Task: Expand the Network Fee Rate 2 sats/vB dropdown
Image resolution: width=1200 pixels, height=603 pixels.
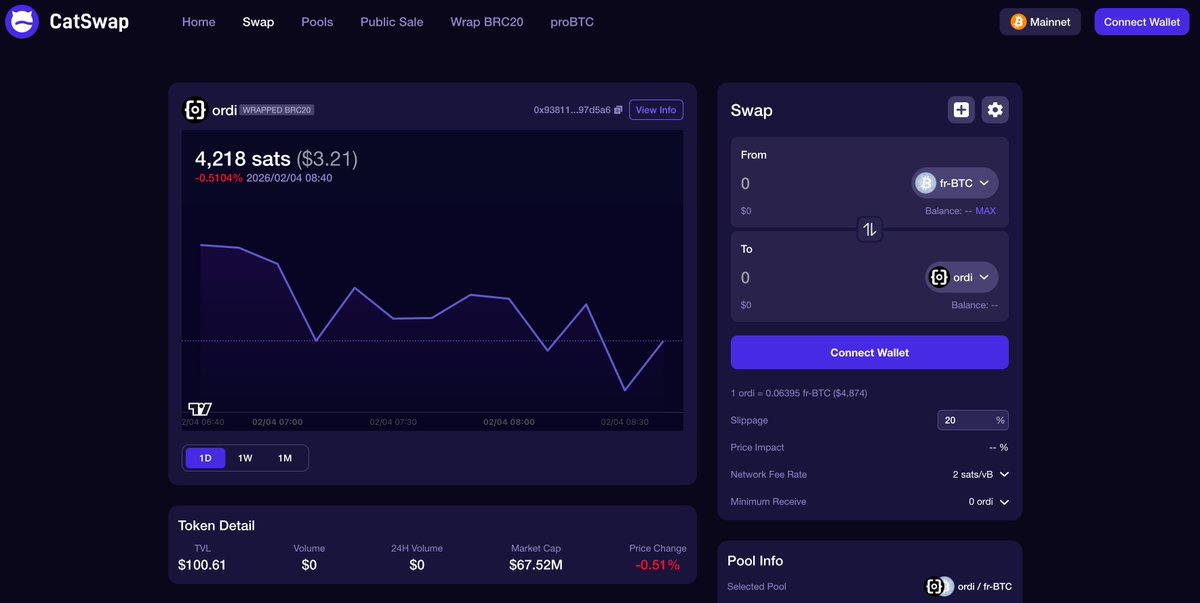Action: click(x=981, y=474)
